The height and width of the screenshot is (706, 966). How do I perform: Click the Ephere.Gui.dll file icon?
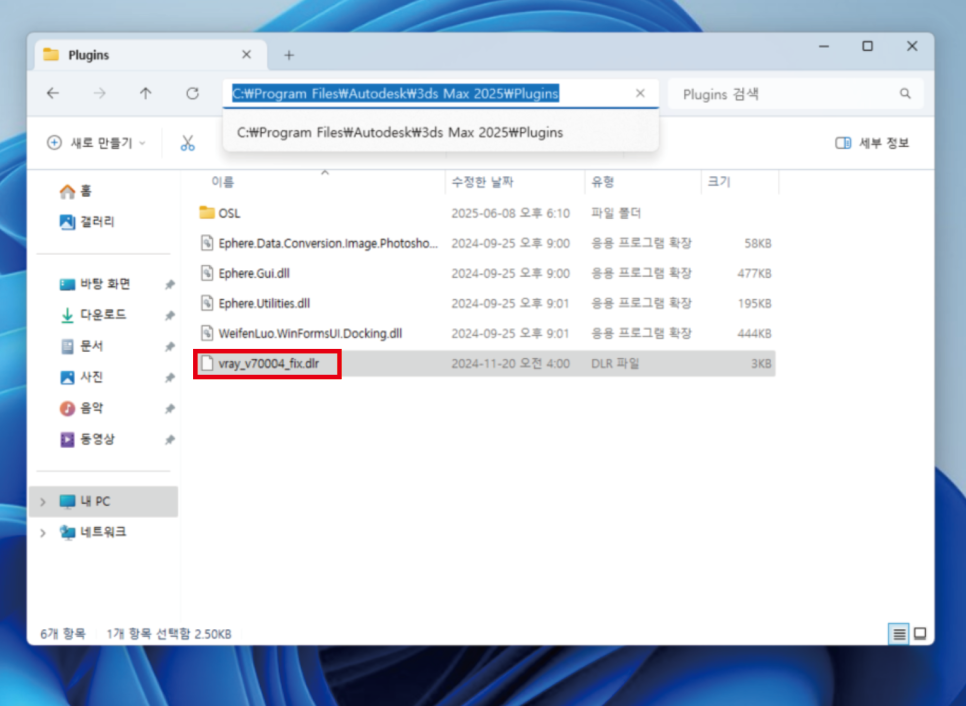point(207,273)
